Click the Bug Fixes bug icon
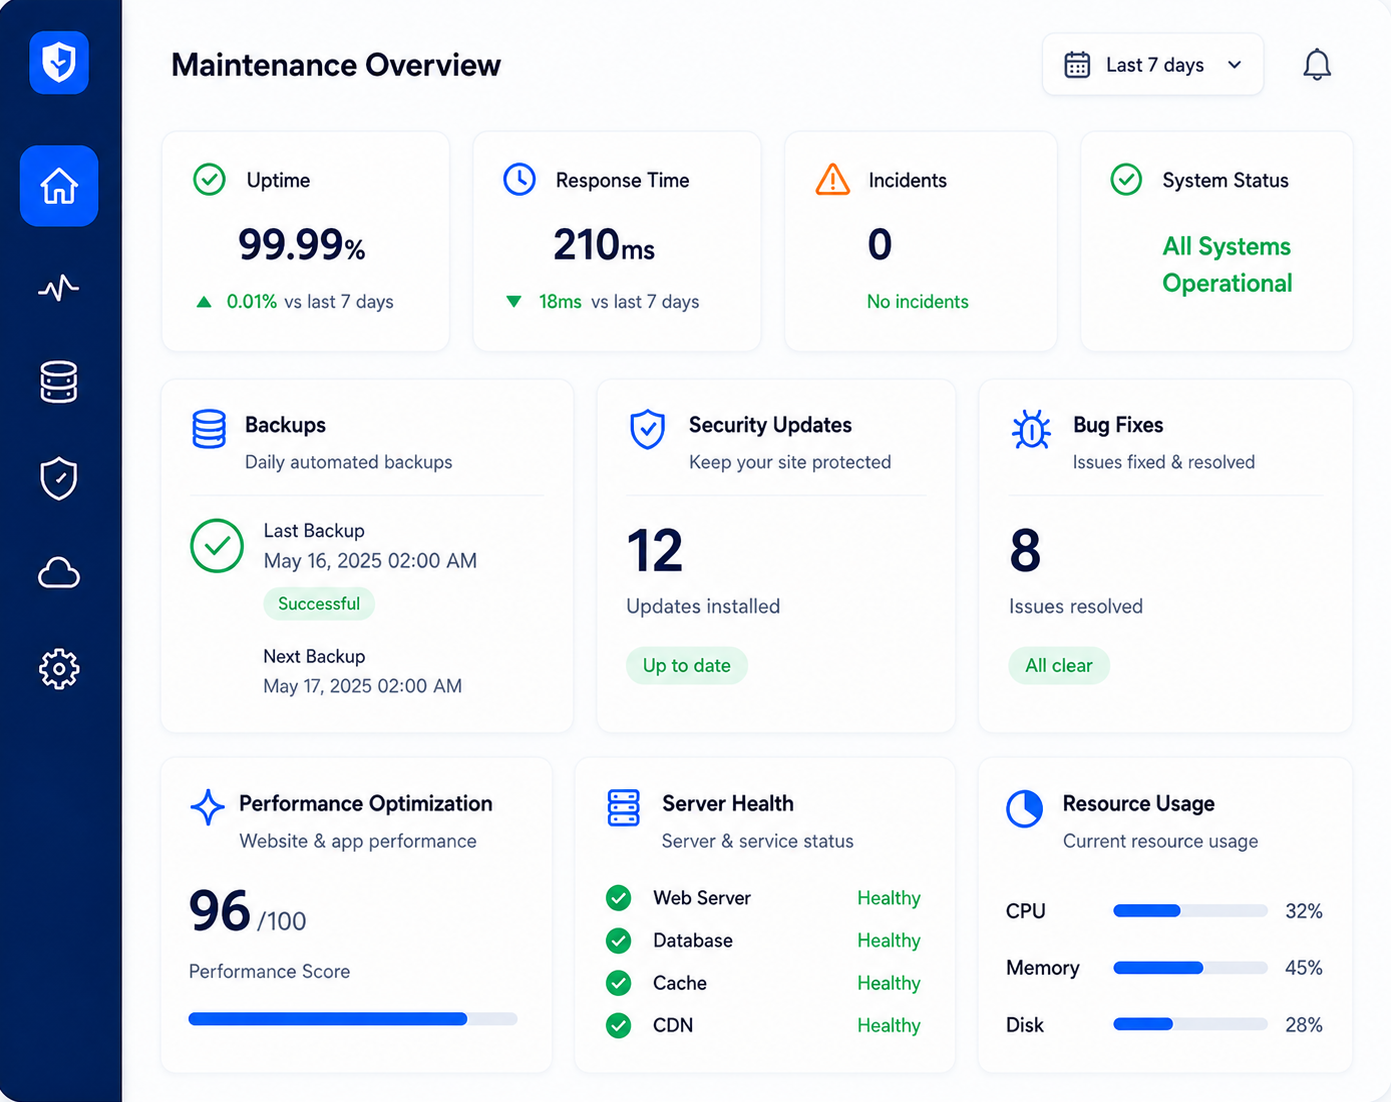The width and height of the screenshot is (1391, 1102). click(x=1031, y=429)
